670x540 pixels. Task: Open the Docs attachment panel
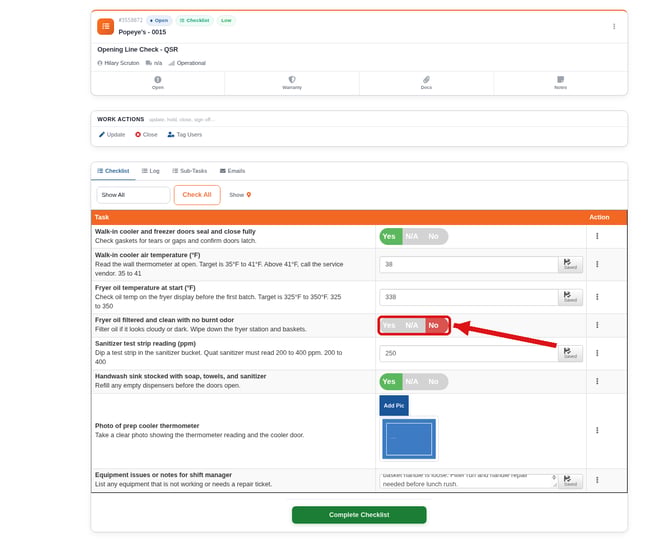pyautogui.click(x=426, y=82)
